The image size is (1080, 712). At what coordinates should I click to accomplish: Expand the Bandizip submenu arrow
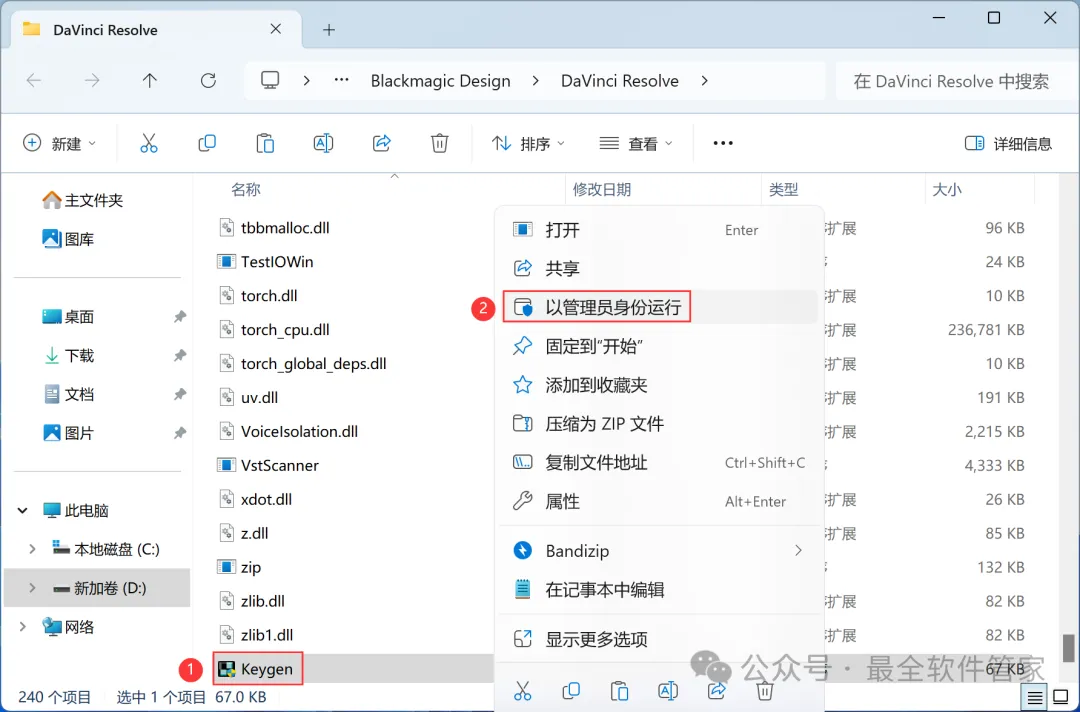click(x=798, y=550)
